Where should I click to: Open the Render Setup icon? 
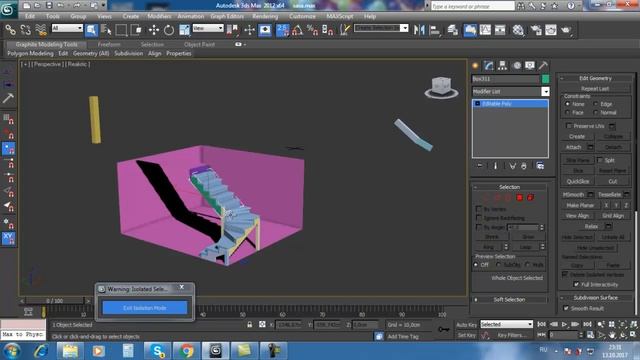click(536, 30)
